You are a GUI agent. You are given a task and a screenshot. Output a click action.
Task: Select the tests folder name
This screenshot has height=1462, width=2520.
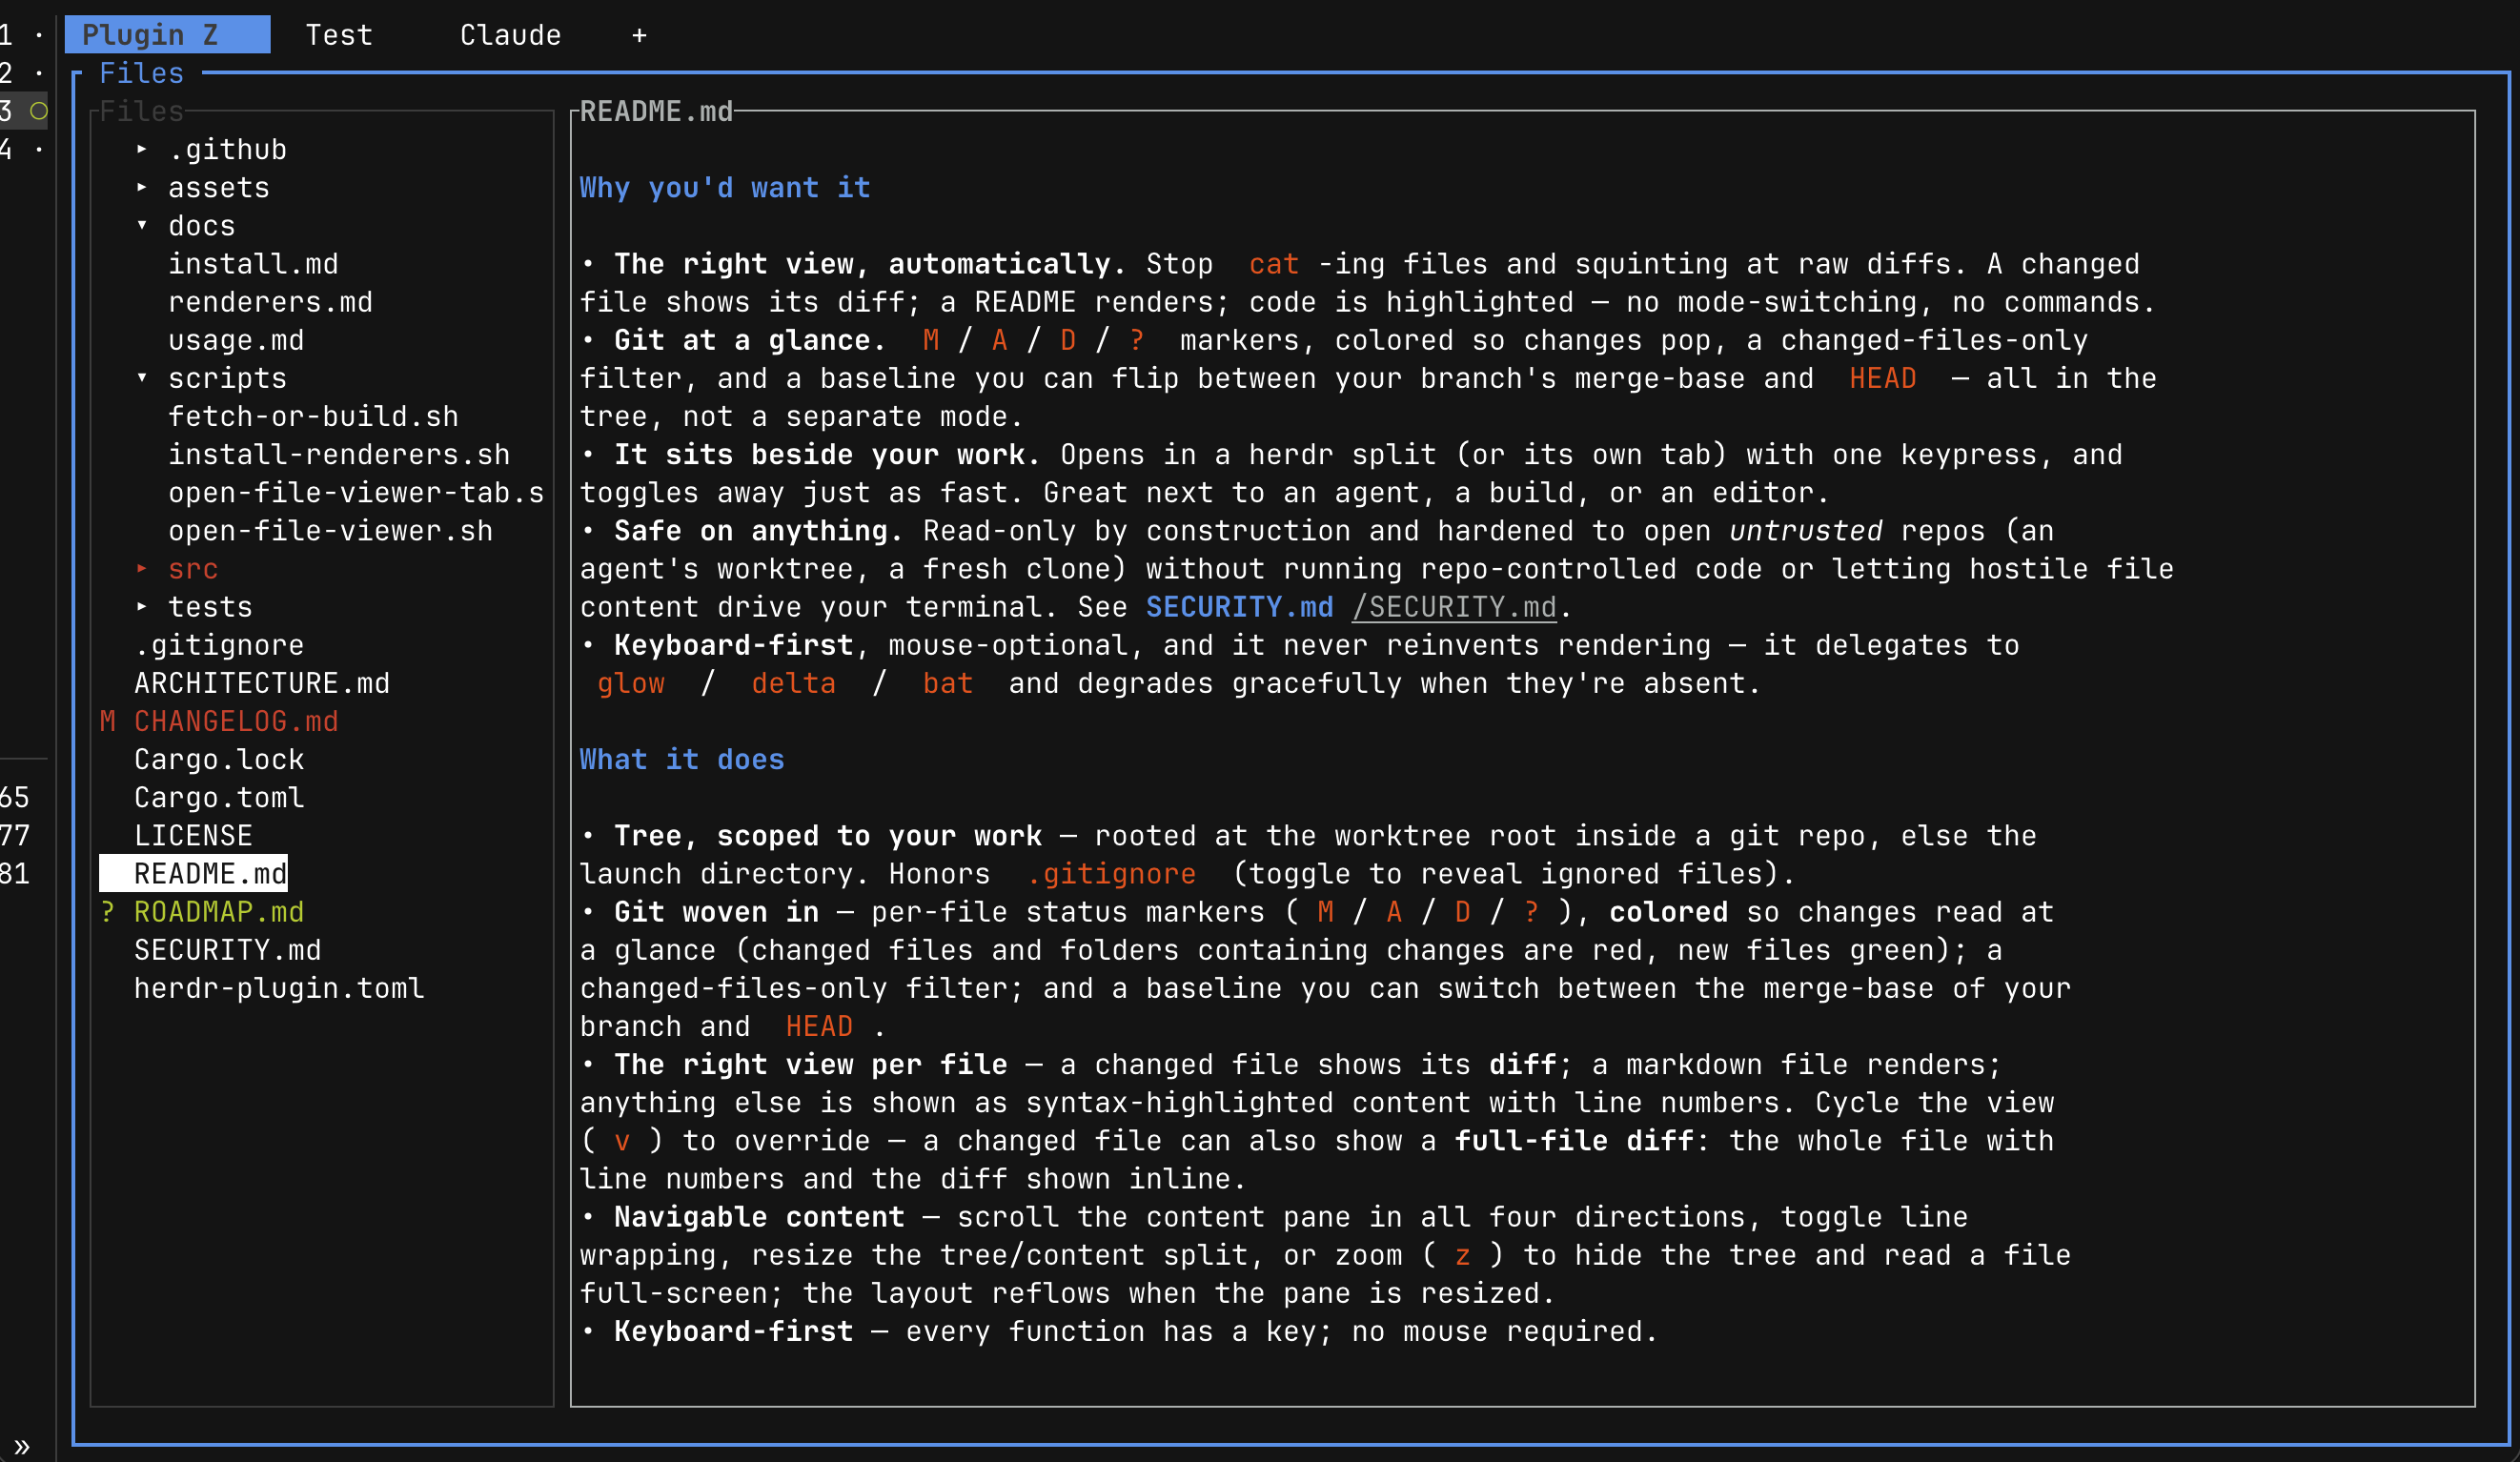coord(210,607)
